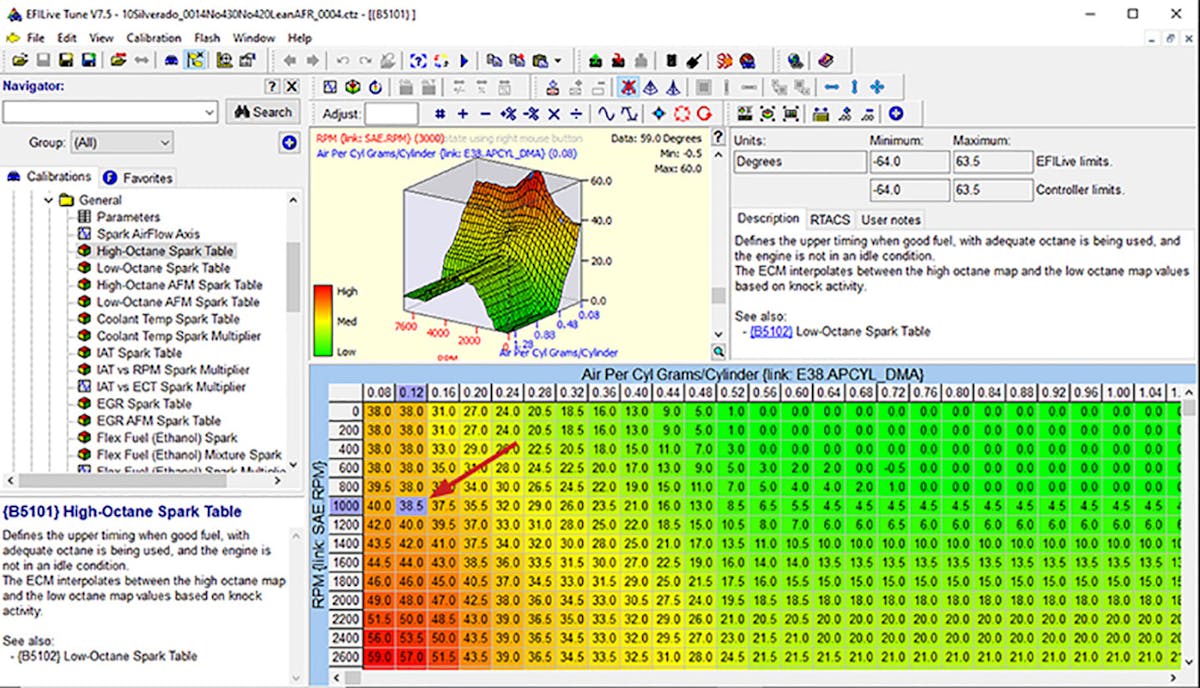Click the Search button
1200x688 pixels.
coord(262,112)
